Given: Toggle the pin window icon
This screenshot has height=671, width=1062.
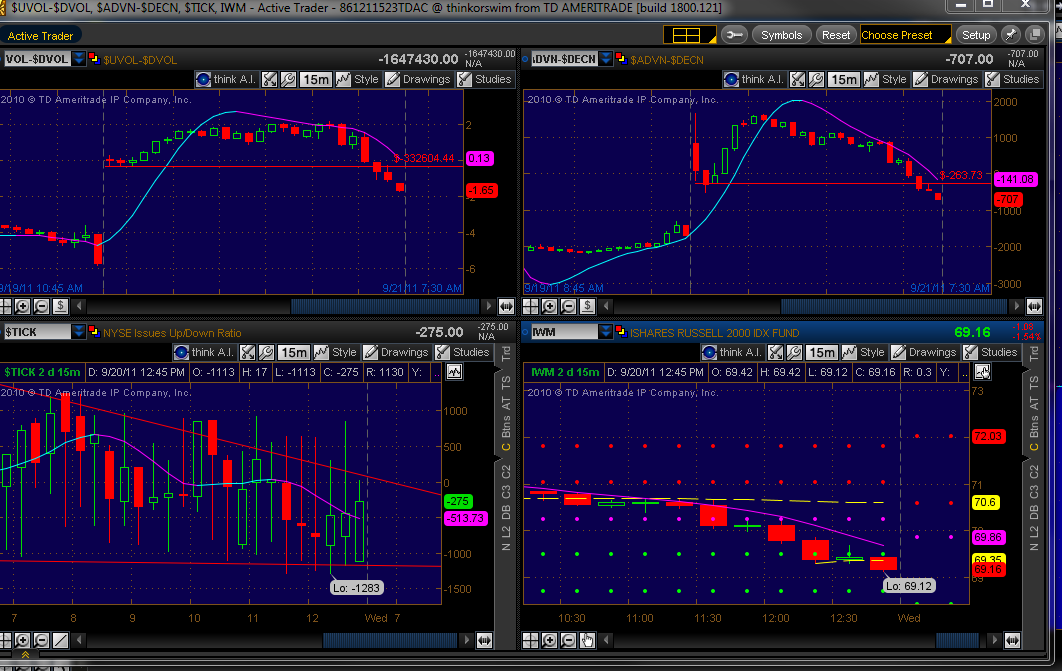Looking at the screenshot, I should click(x=1011, y=35).
